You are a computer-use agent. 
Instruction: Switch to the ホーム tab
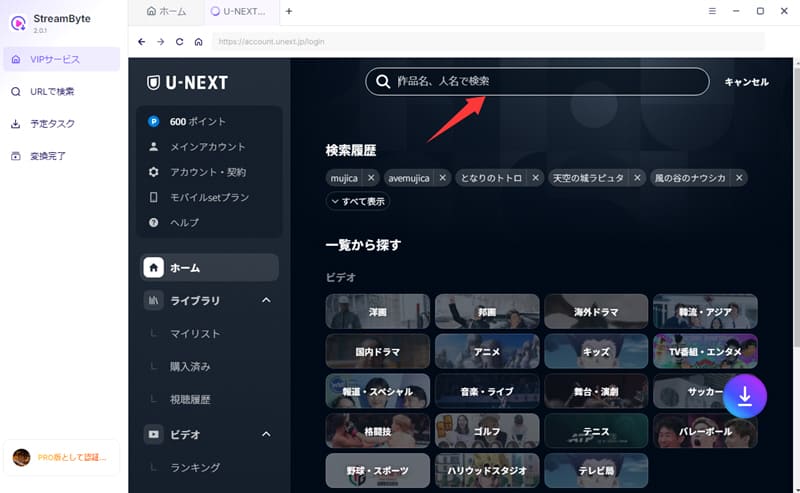[x=166, y=11]
